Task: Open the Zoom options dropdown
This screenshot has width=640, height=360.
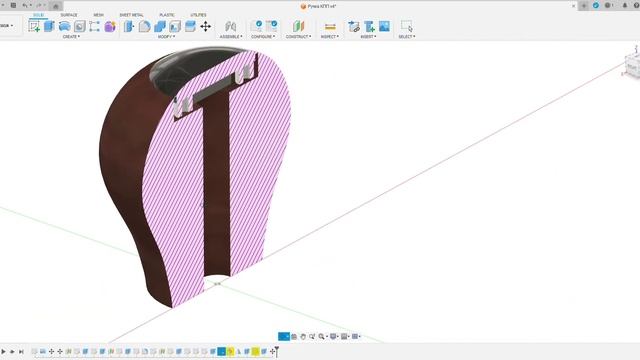Action: point(323,336)
